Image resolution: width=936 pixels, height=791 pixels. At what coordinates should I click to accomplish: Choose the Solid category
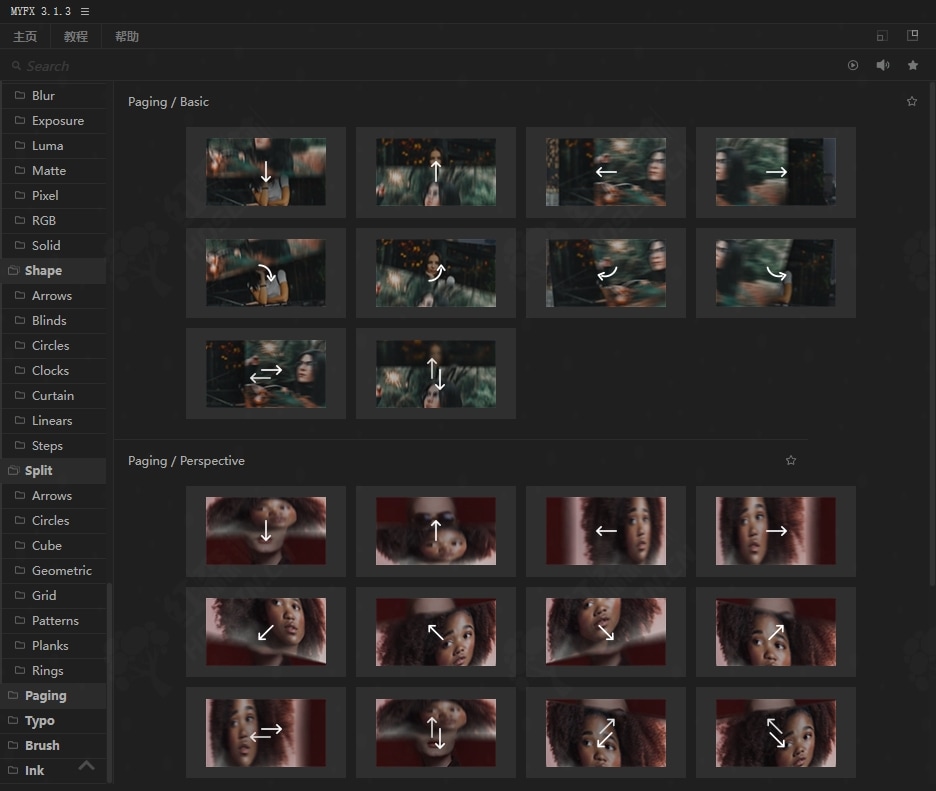point(54,245)
